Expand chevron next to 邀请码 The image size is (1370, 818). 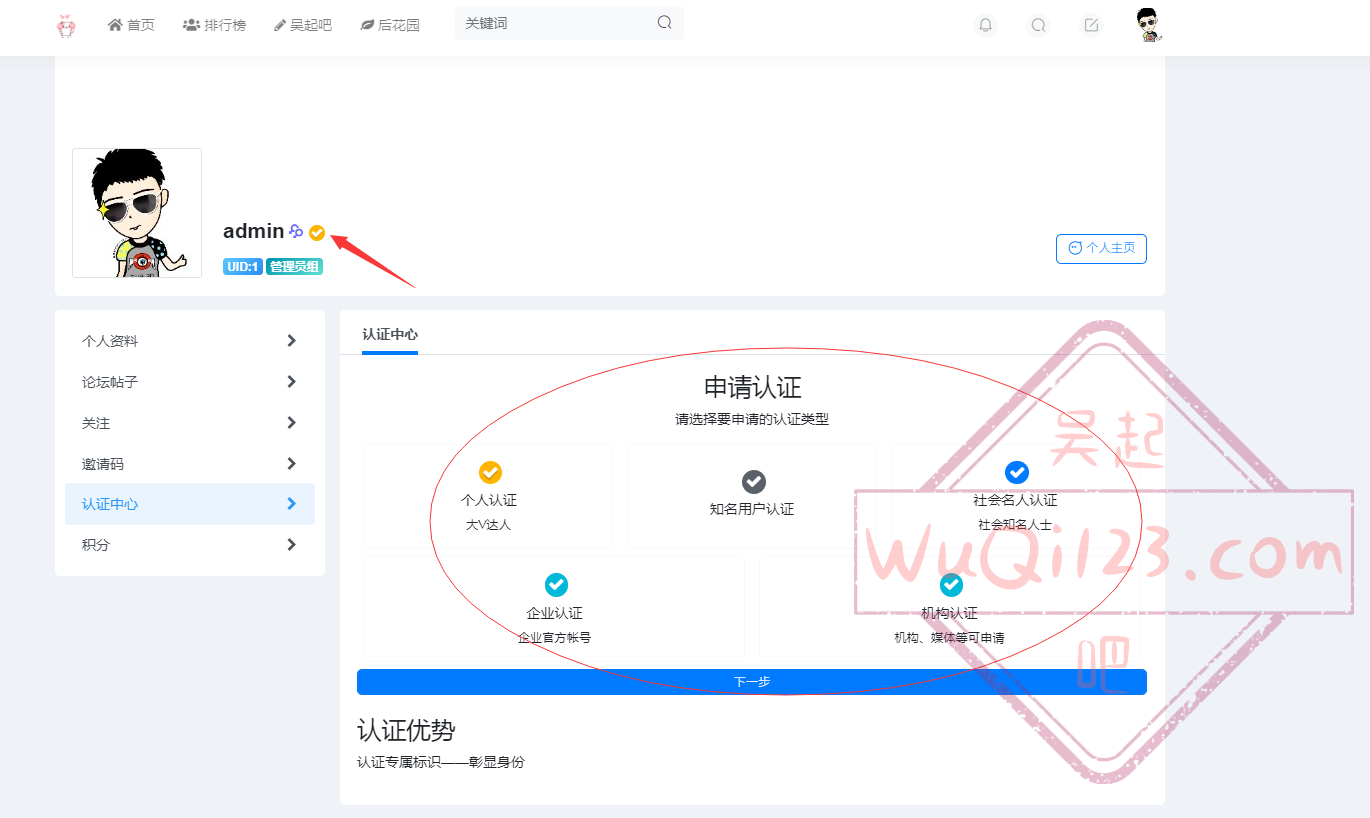tap(291, 464)
